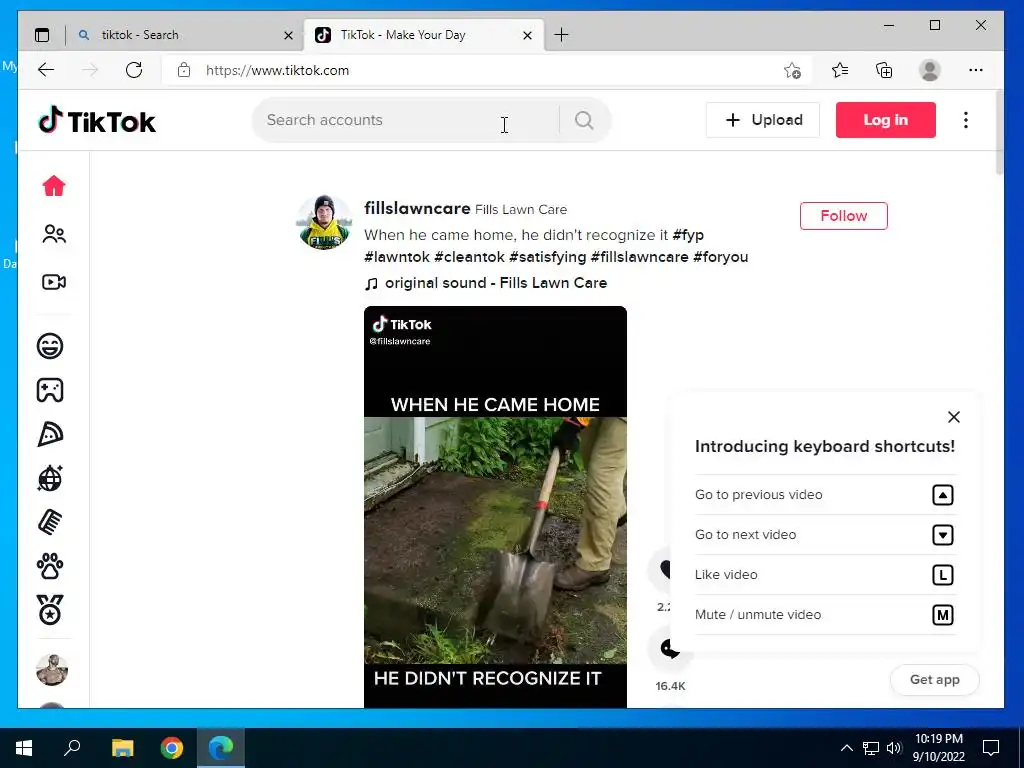The image size is (1024, 768).
Task: Click the address bar URL
Action: tap(278, 70)
